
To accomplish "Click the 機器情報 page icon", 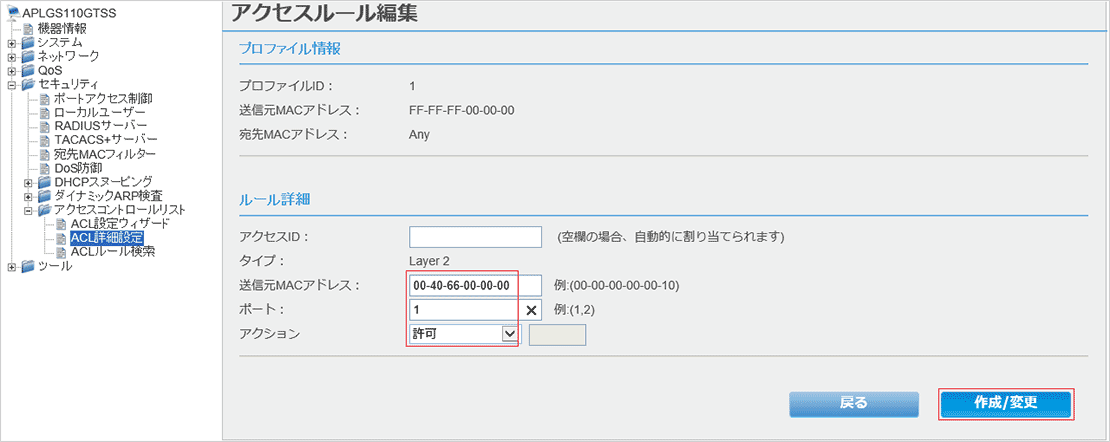I will pyautogui.click(x=28, y=29).
